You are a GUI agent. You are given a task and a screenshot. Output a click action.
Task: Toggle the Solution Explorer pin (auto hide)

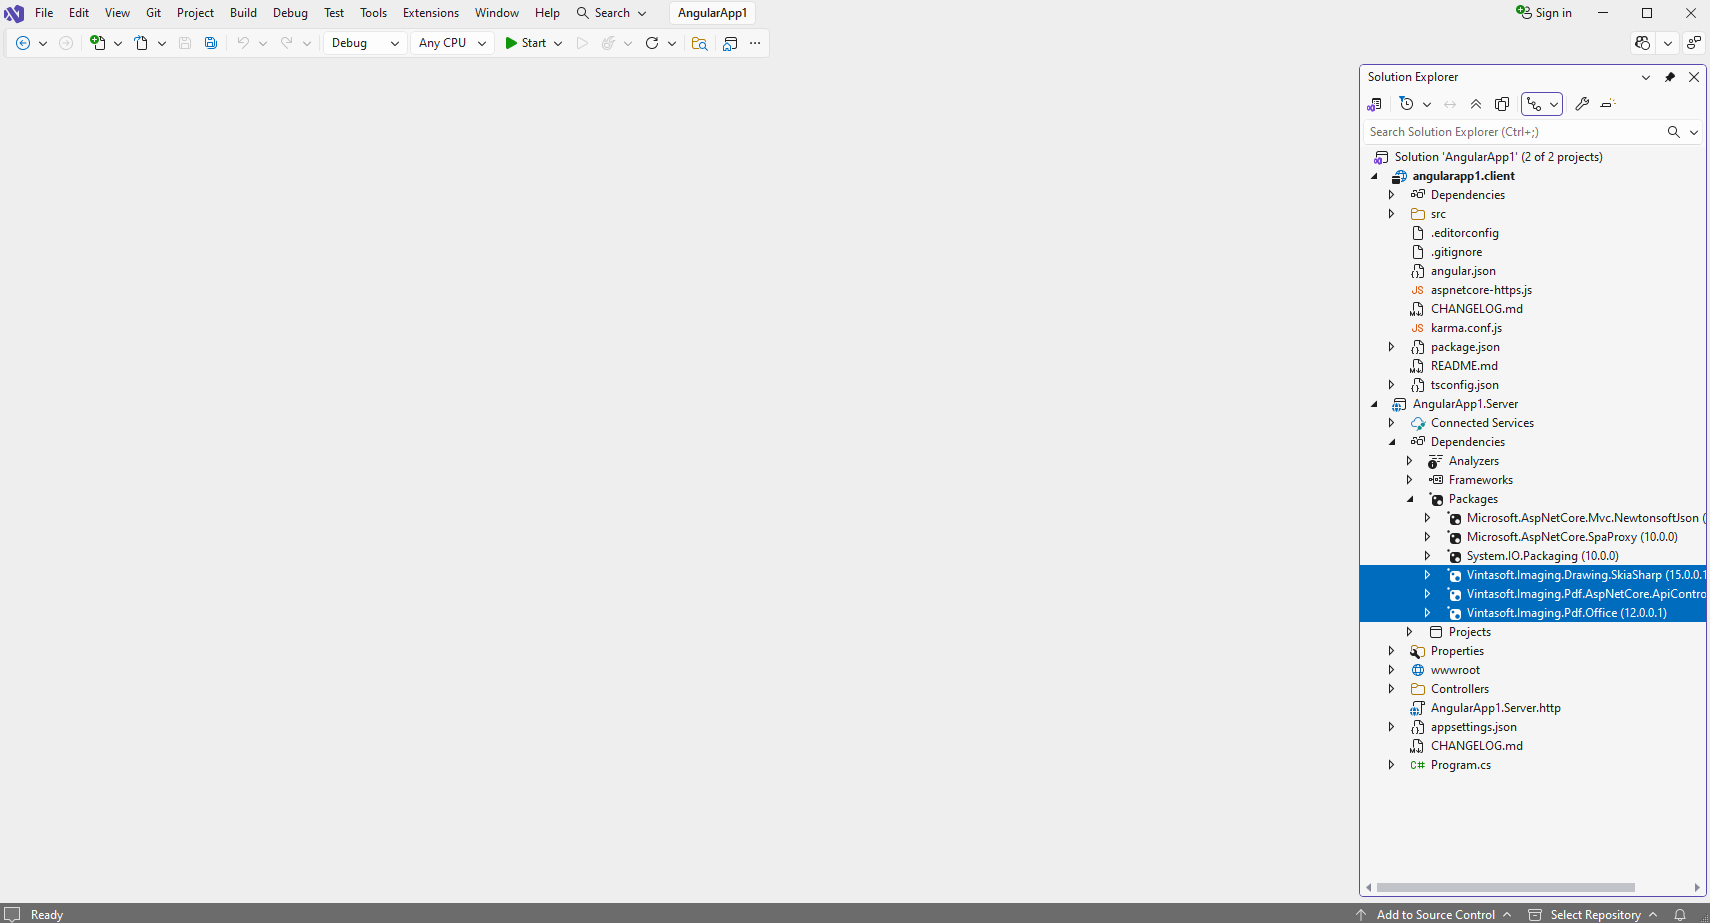click(1669, 77)
